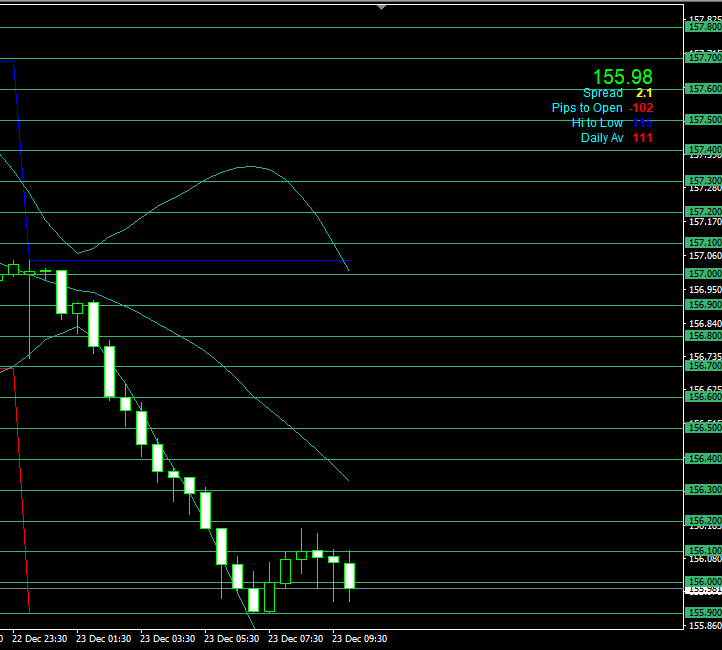
Task: Click the Daily Av value 111
Action: [641, 138]
